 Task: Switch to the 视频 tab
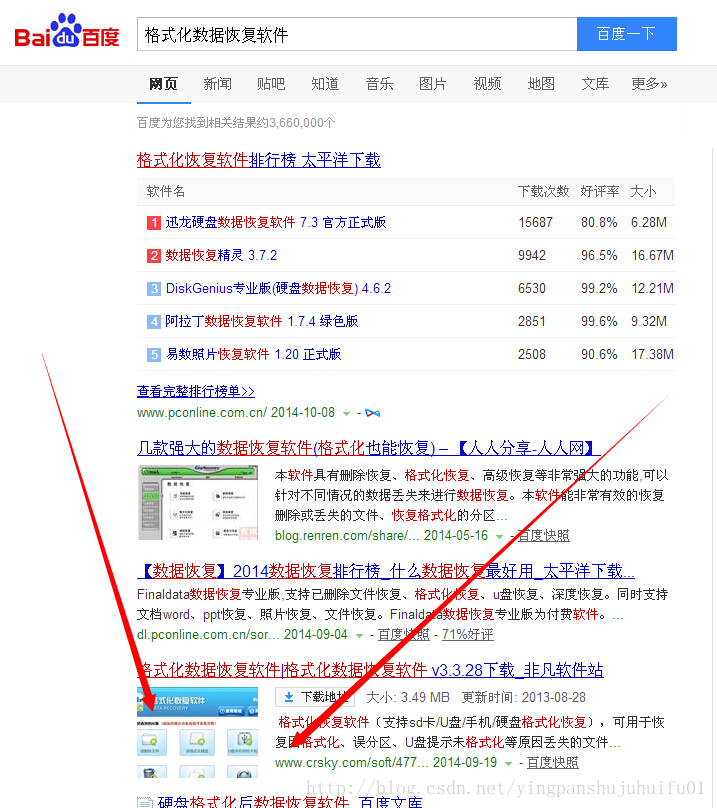coord(487,84)
